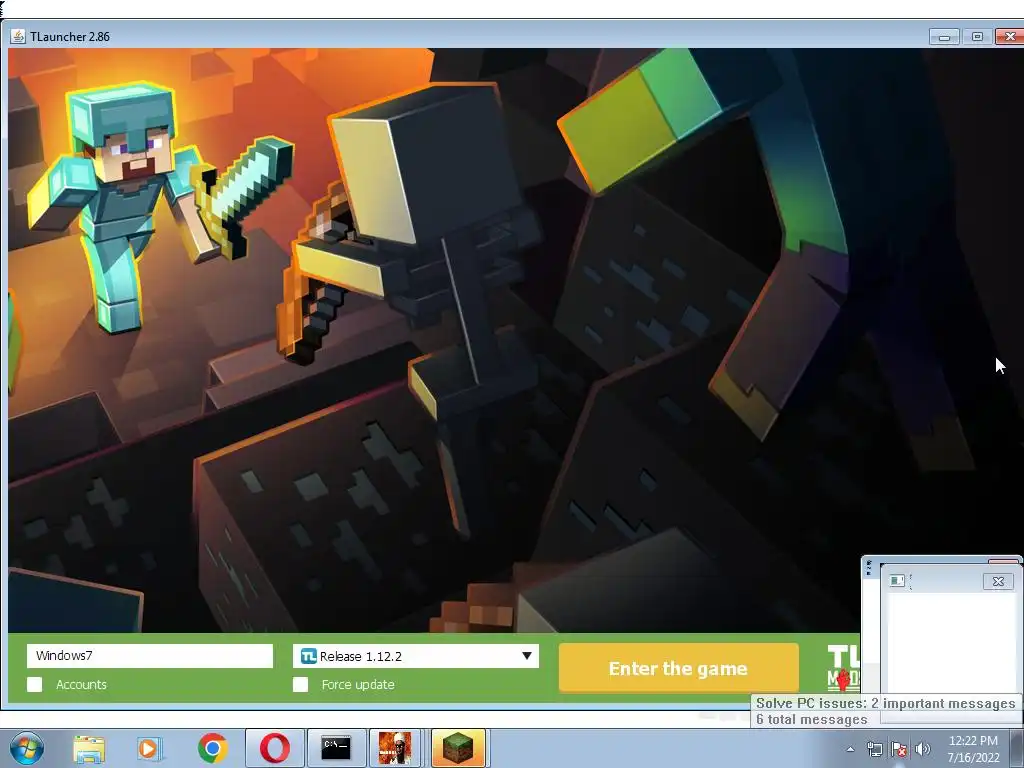1024x768 pixels.
Task: Maximize the TLauncher window
Action: pyautogui.click(x=978, y=37)
